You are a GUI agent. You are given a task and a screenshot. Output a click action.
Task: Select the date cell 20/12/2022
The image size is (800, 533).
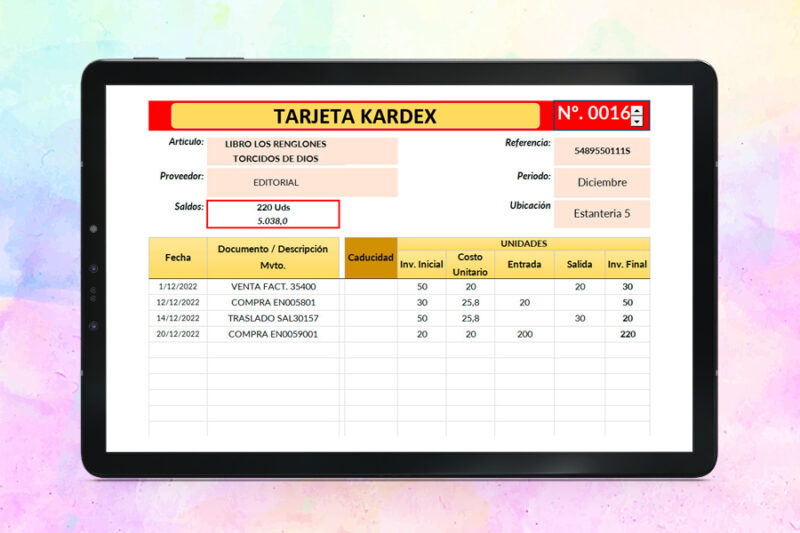[x=178, y=334]
